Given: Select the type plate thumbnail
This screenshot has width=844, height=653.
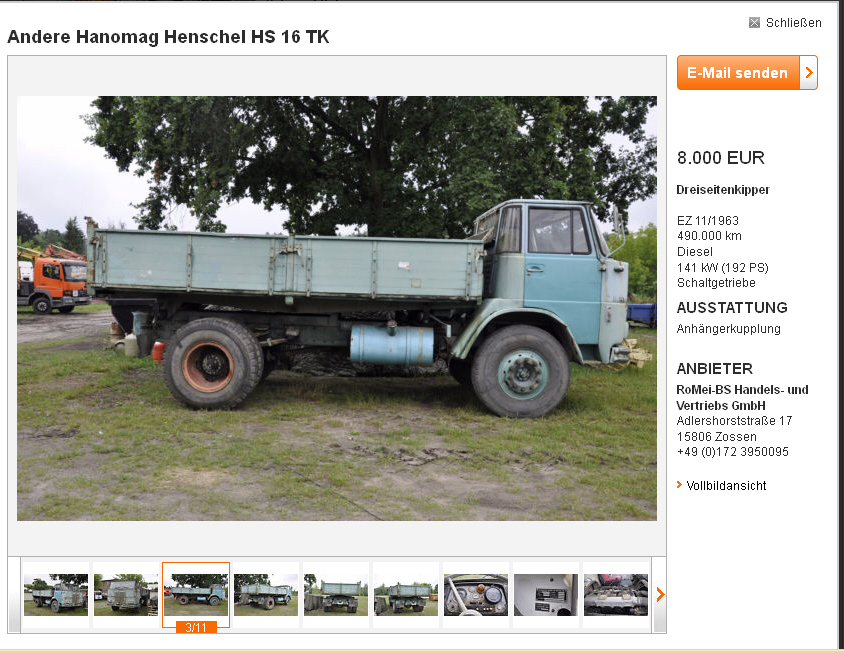Looking at the screenshot, I should coord(546,595).
